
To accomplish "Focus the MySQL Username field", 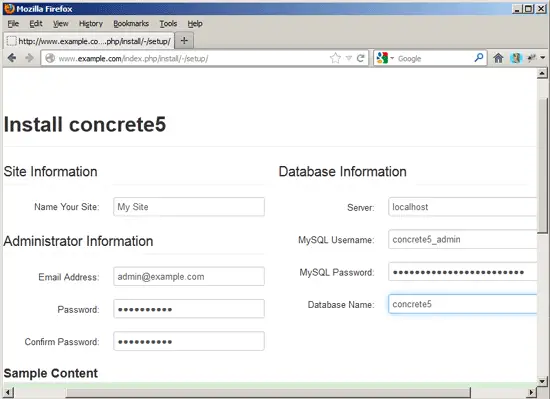I will click(463, 239).
